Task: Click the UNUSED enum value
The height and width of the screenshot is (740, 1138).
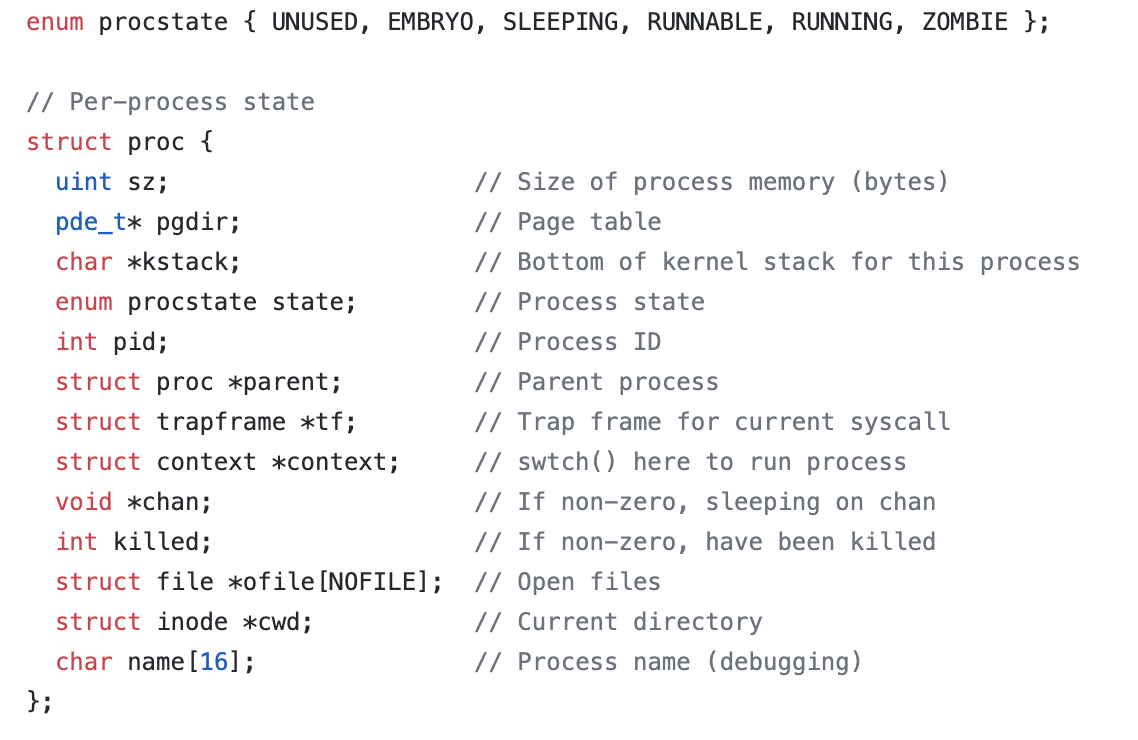Action: [x=314, y=22]
